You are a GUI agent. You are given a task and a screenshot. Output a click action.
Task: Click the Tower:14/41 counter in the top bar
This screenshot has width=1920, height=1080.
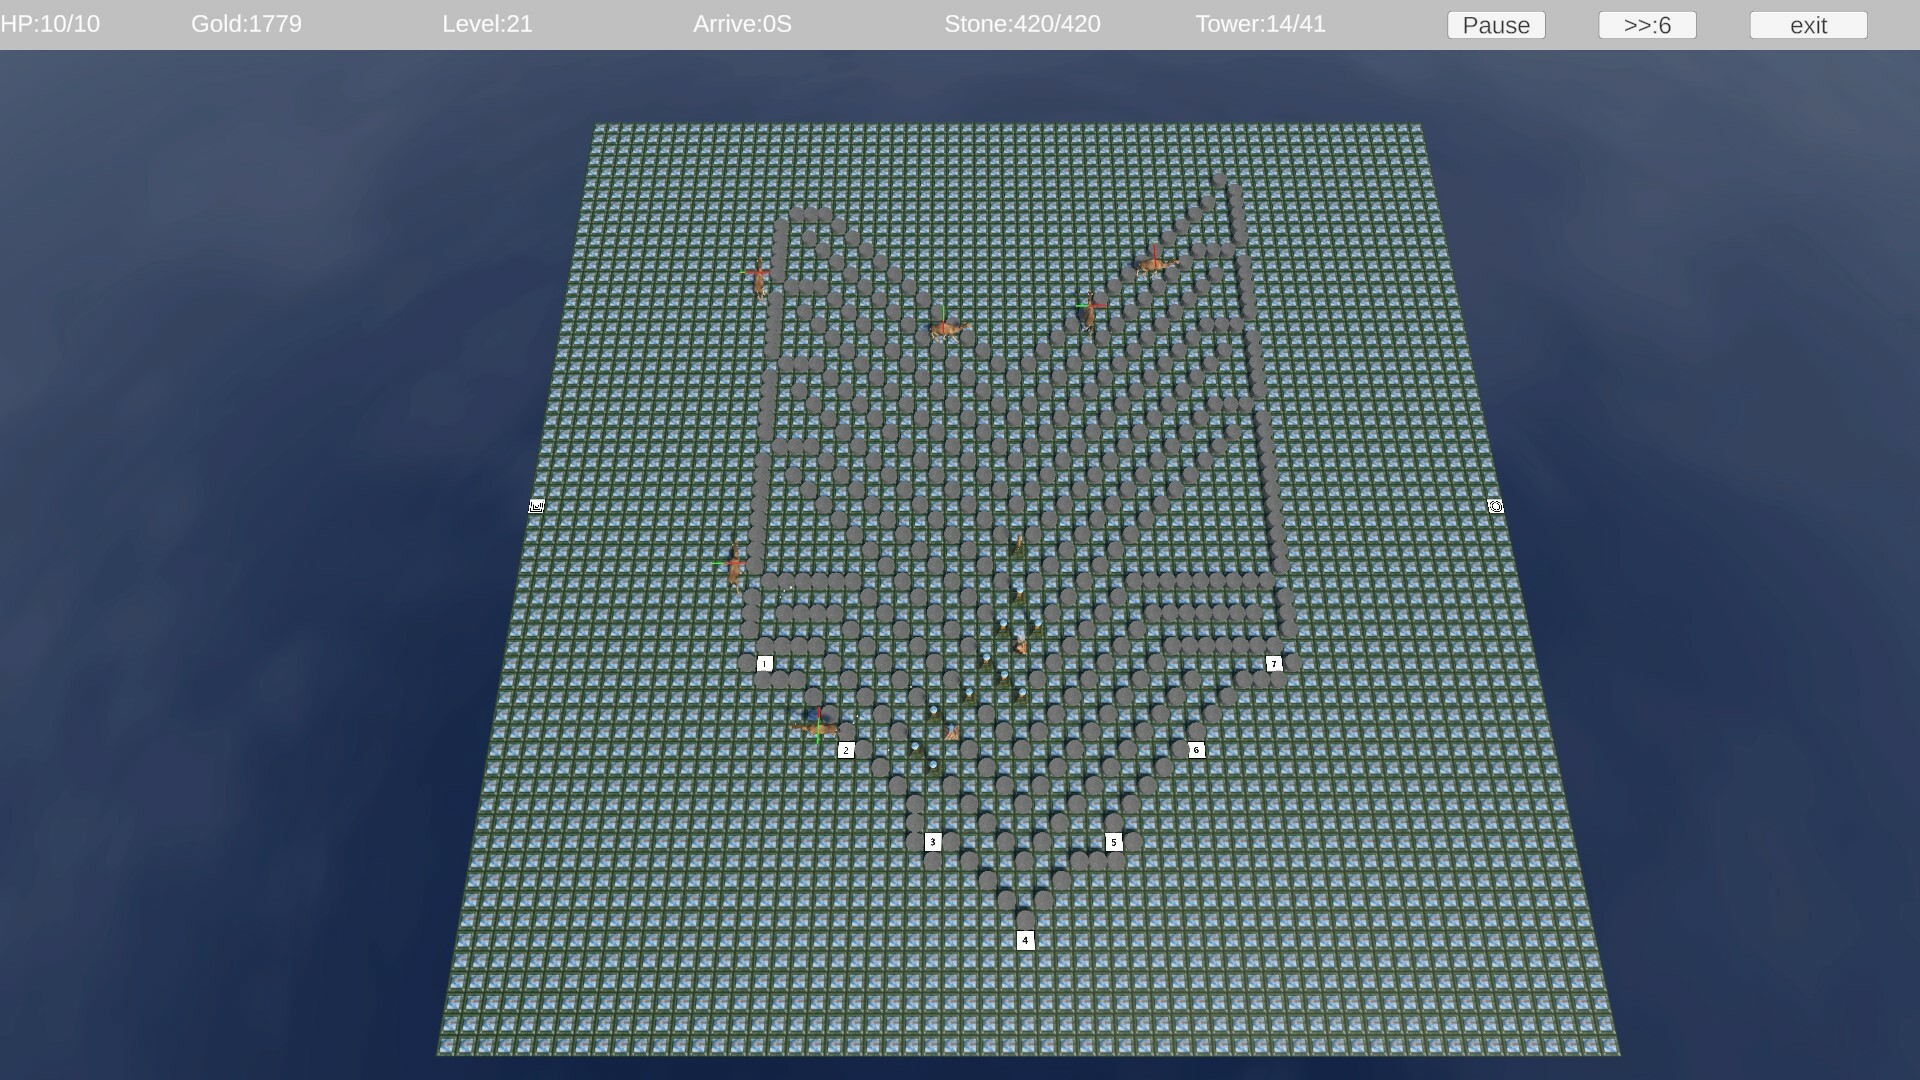tap(1259, 24)
